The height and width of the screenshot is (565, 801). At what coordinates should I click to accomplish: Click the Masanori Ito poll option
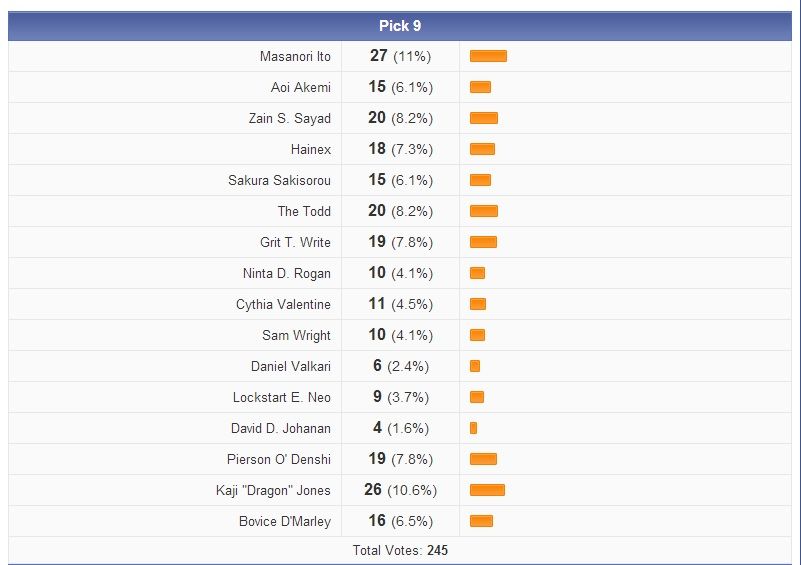(x=295, y=57)
